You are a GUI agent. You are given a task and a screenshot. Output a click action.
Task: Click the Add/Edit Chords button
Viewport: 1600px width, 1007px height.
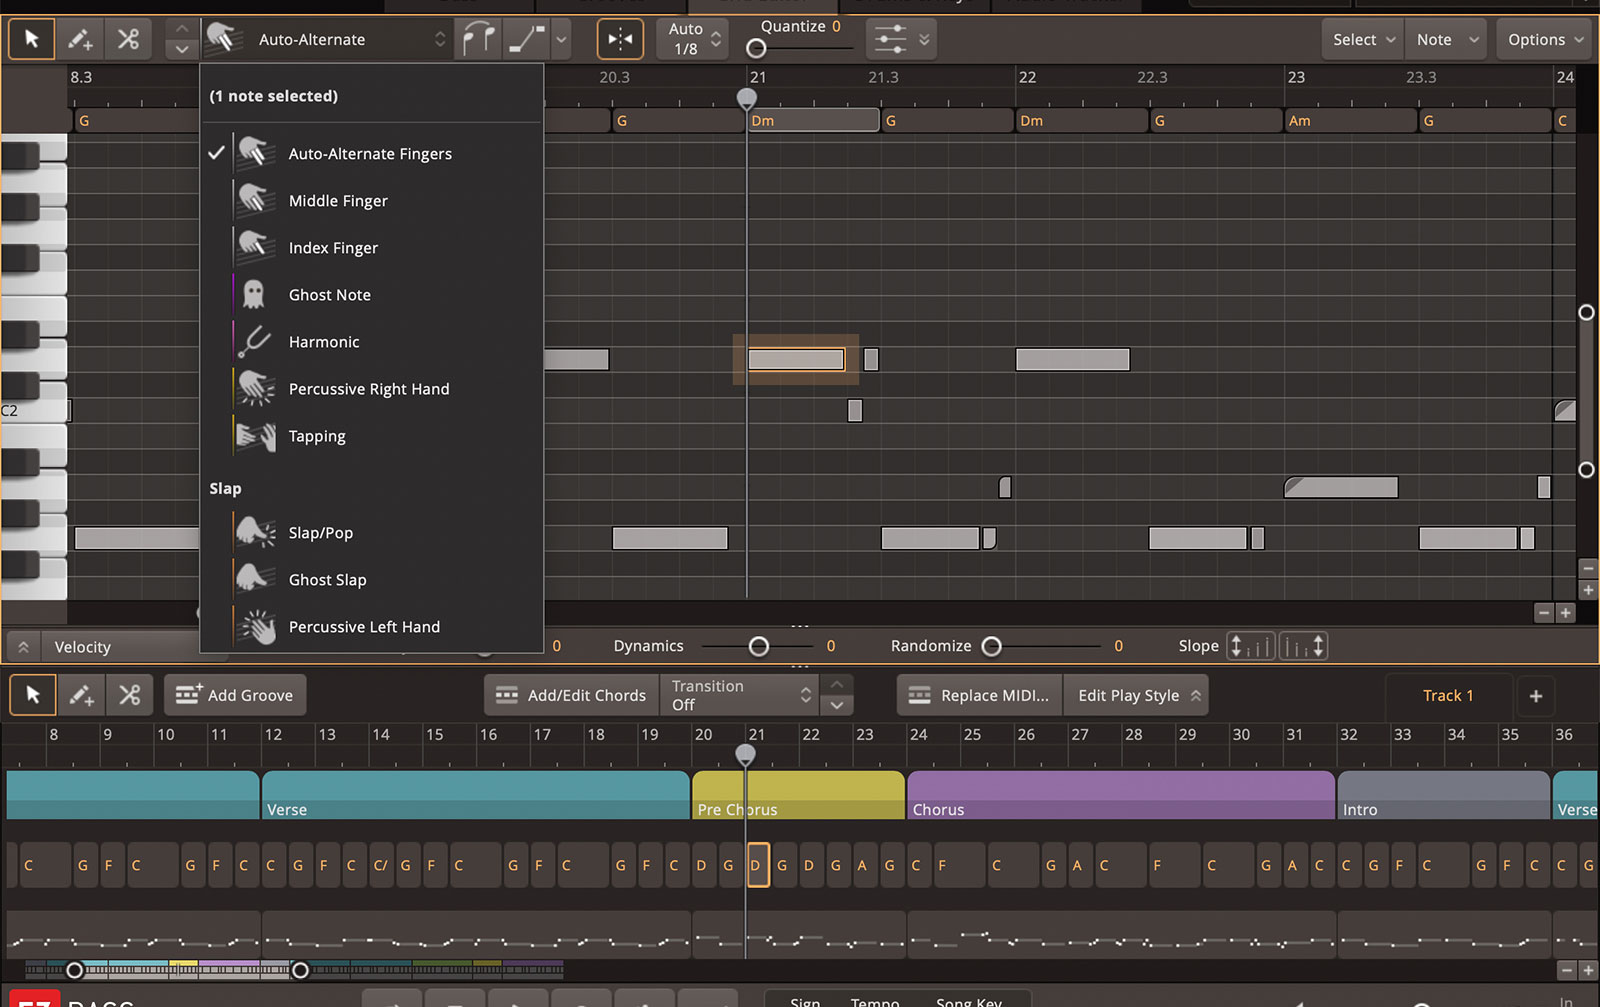point(572,695)
